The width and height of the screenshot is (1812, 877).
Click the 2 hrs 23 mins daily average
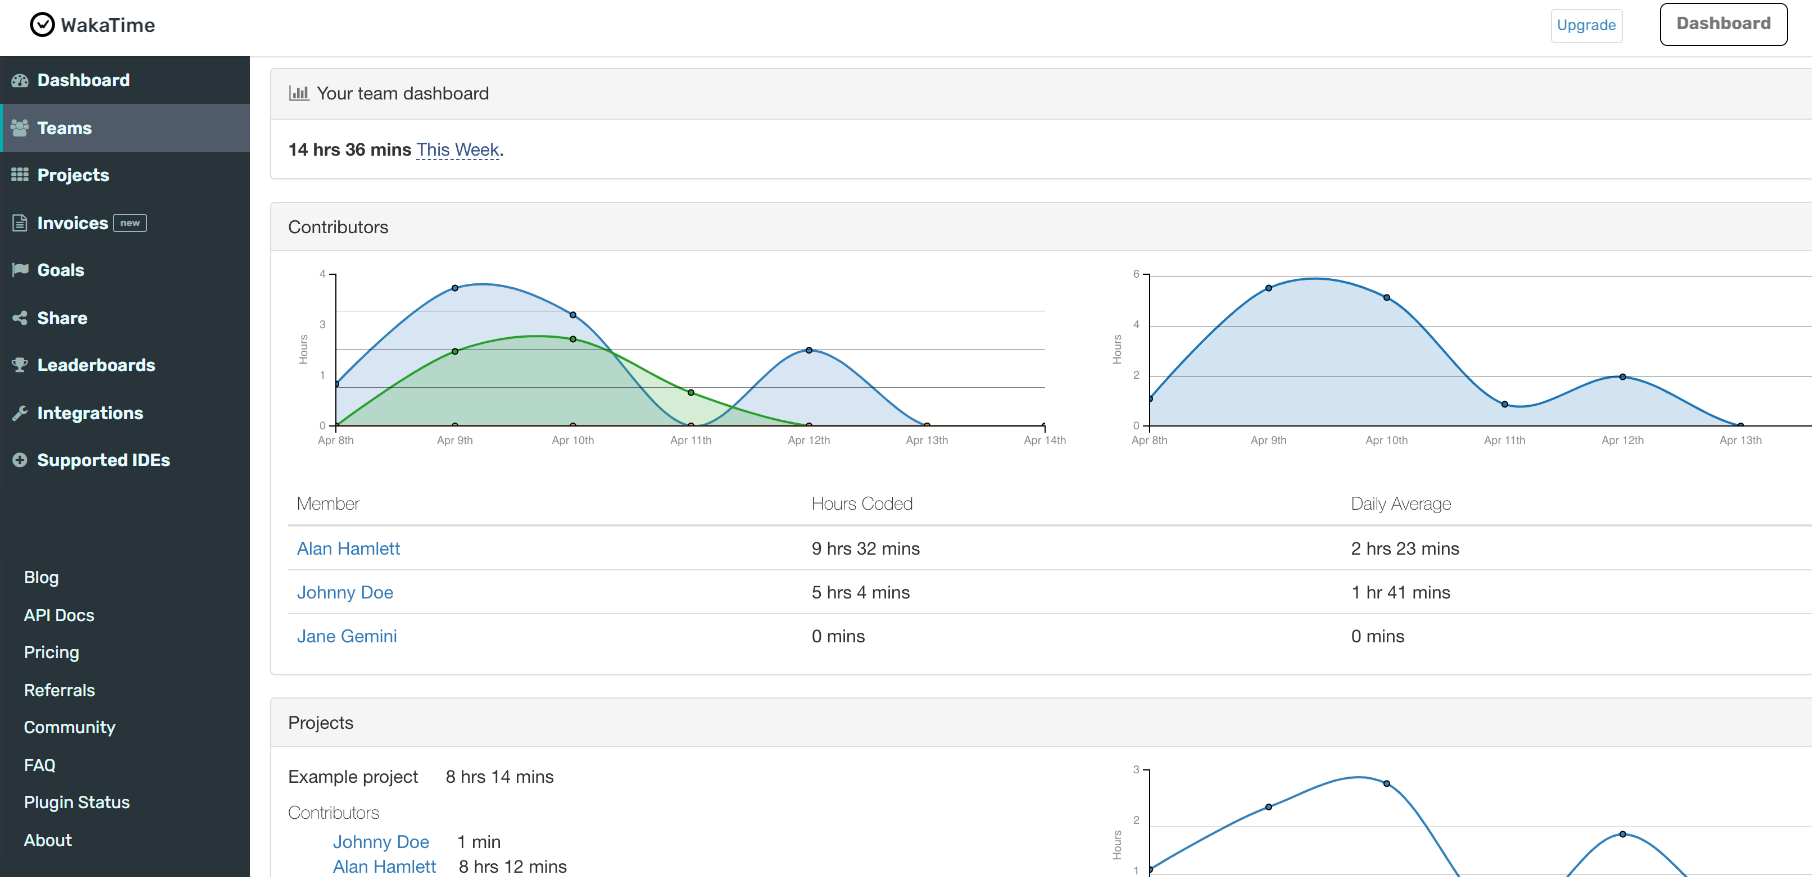click(1405, 549)
